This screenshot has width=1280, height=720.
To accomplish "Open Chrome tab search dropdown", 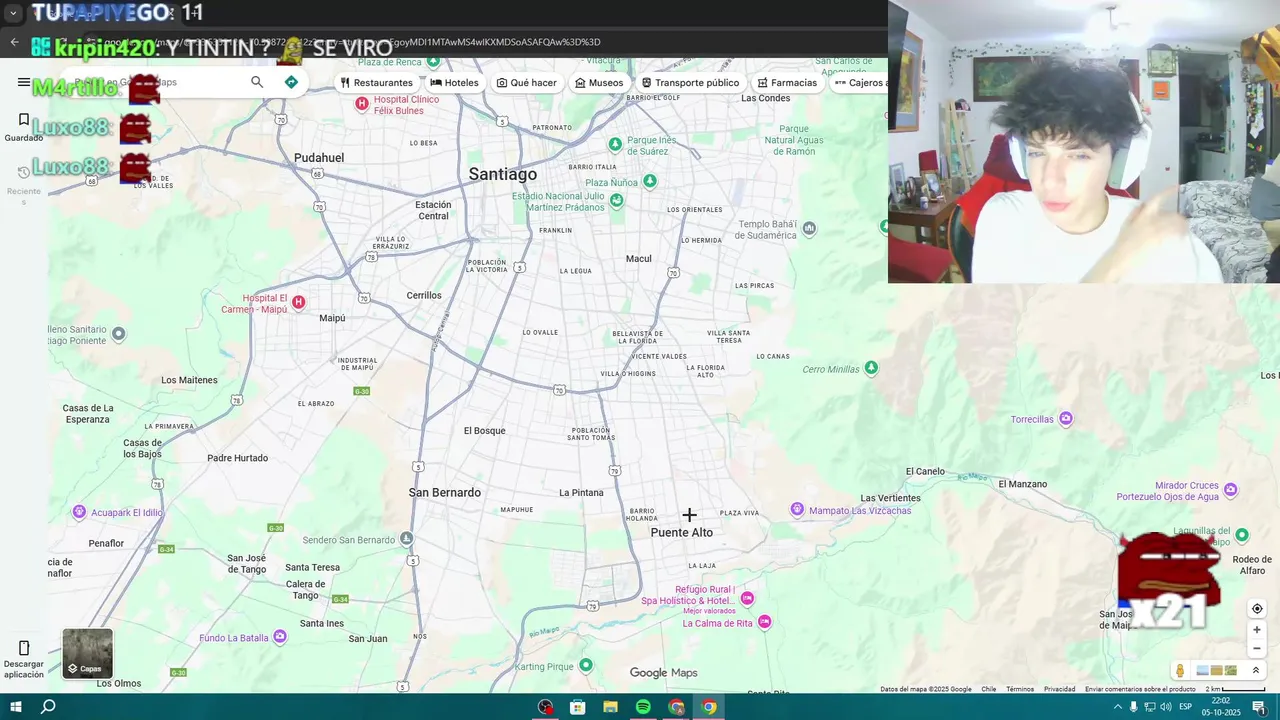I will coord(13,13).
